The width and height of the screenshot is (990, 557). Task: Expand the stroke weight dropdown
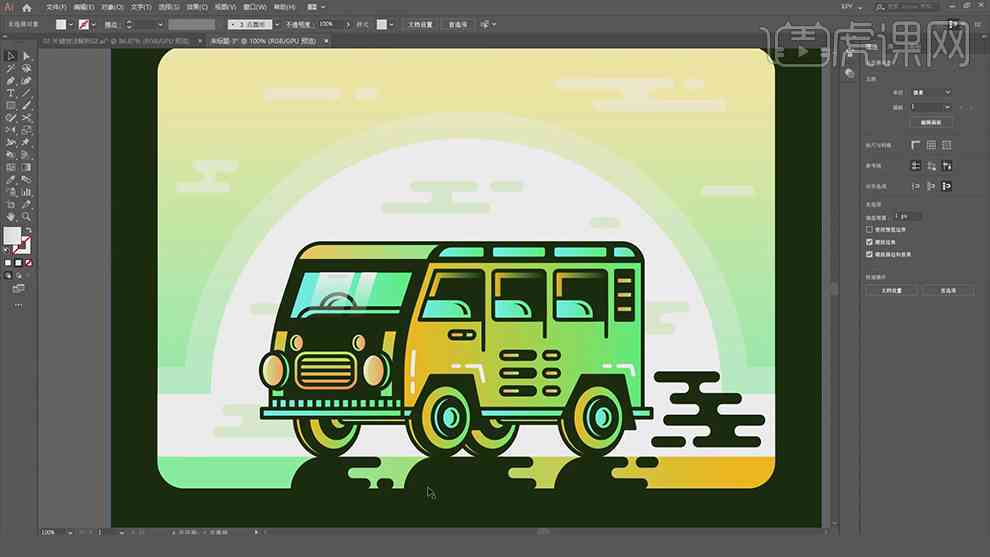point(160,25)
